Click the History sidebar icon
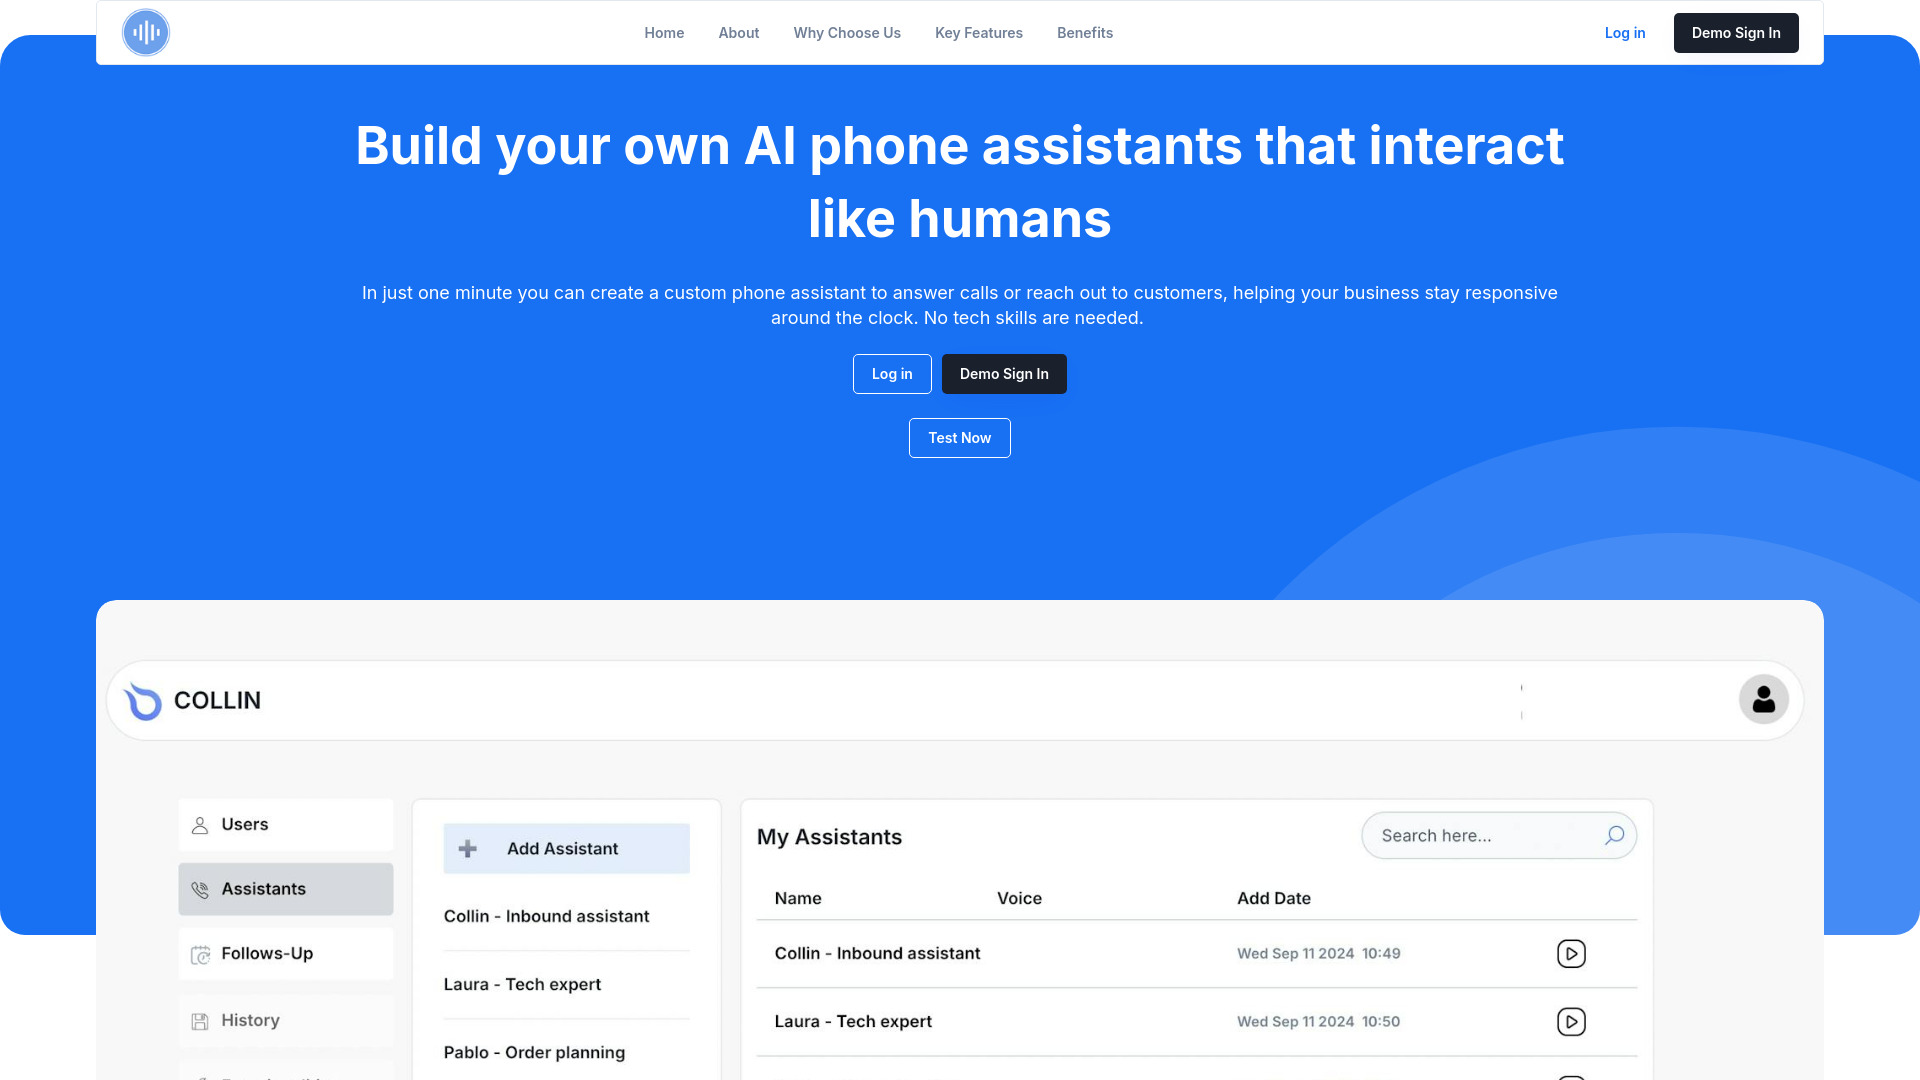The height and width of the screenshot is (1080, 1920). [200, 1019]
